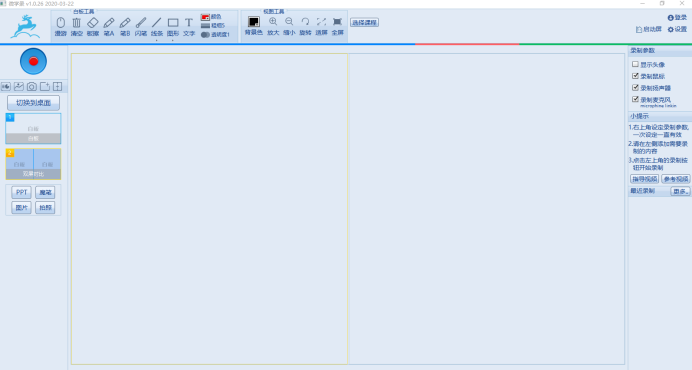Open the settings gear option
This screenshot has width=692, height=370.
(x=677, y=29)
